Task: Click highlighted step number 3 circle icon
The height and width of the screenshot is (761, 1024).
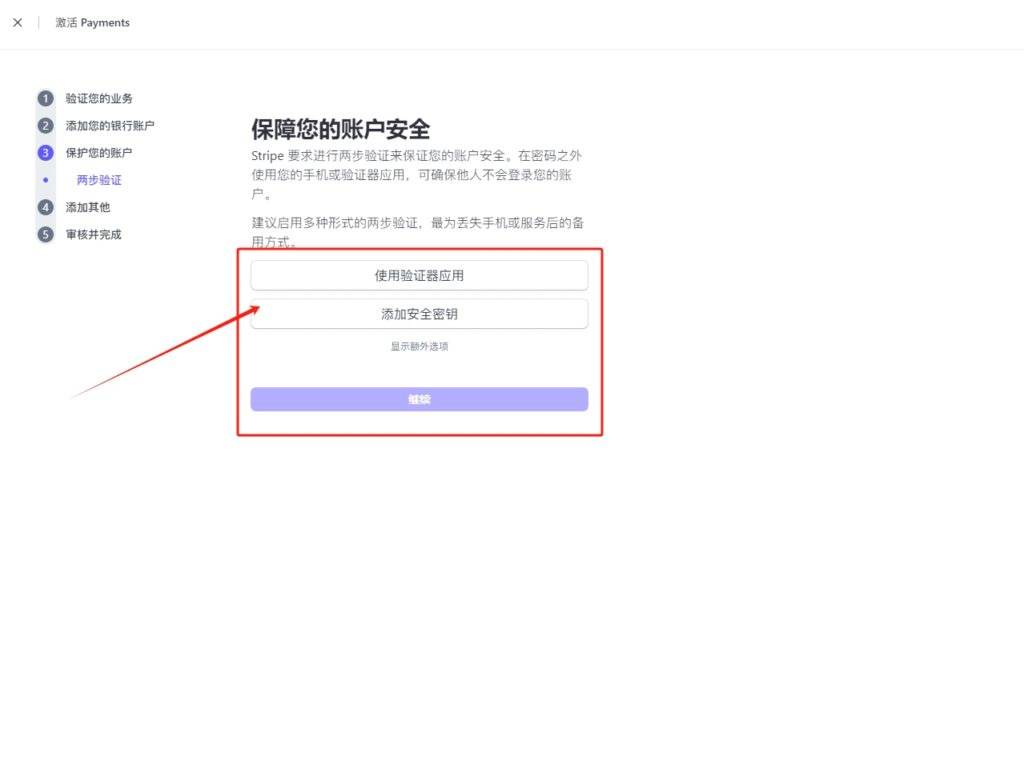Action: tap(45, 153)
